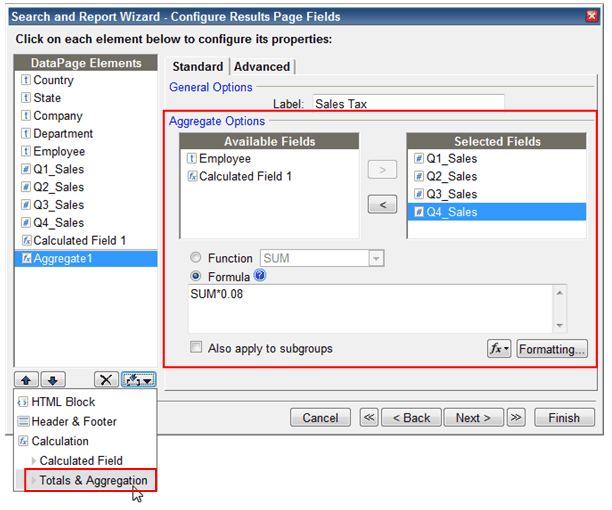Open the Formatting... dialog button

(x=552, y=348)
